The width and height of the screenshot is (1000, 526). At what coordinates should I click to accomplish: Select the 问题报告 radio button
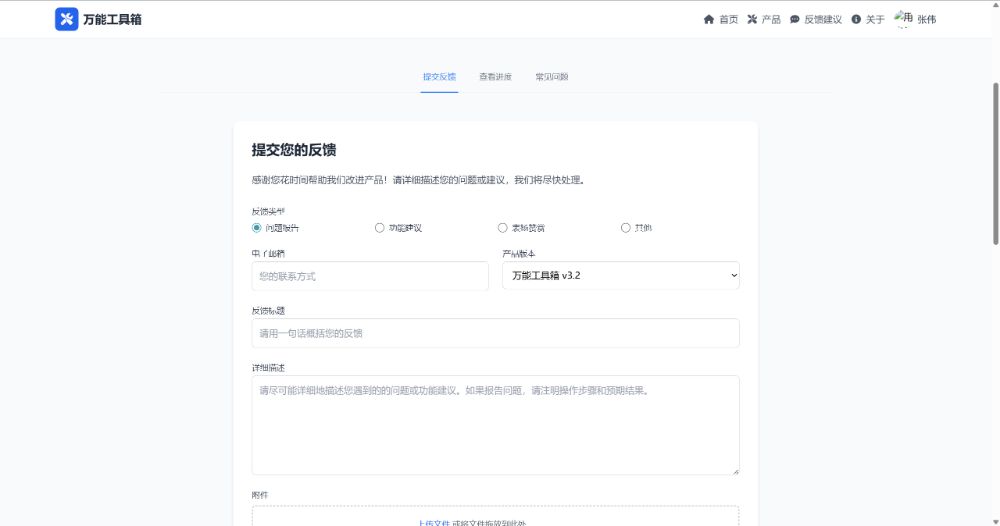point(256,228)
